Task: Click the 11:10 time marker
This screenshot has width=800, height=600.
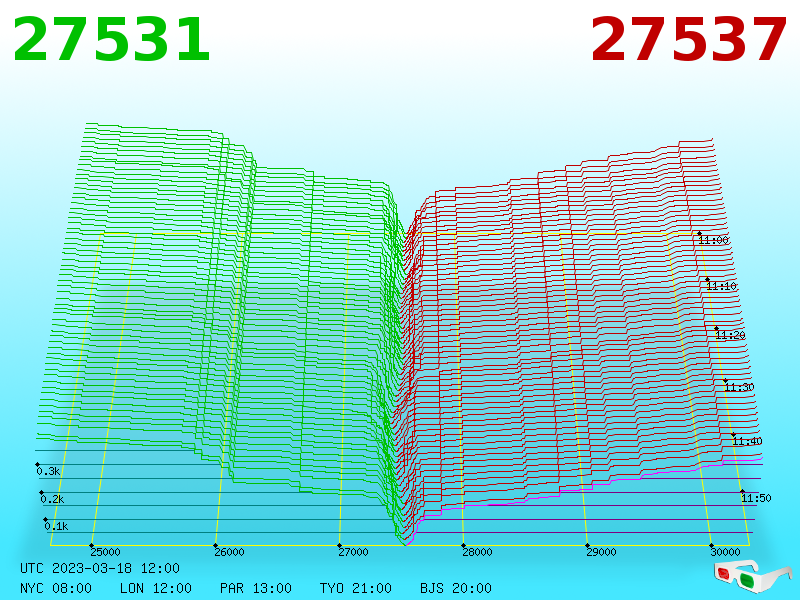Action: point(721,286)
